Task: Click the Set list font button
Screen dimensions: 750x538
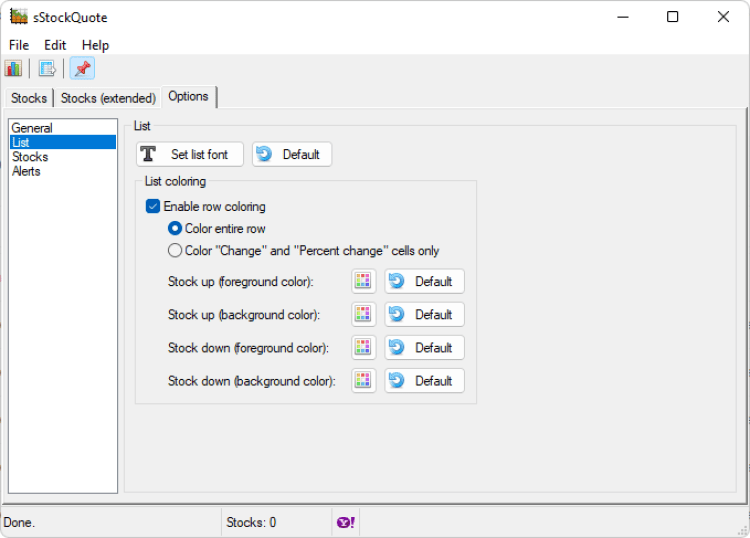Action: click(190, 154)
